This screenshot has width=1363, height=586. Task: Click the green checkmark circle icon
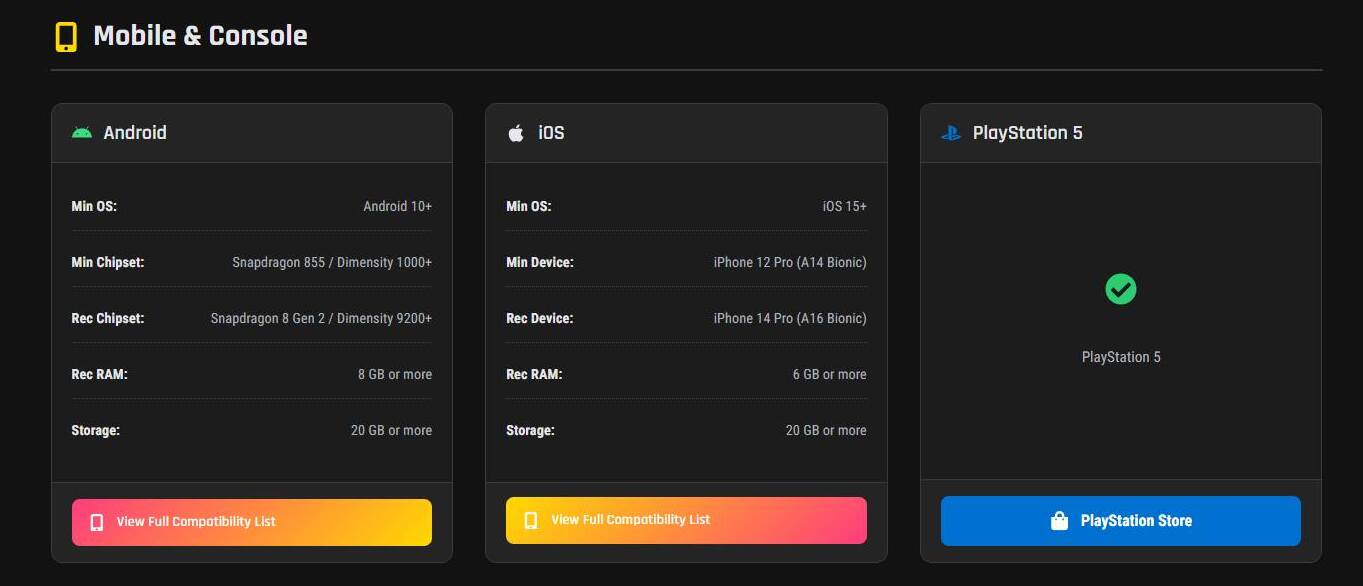point(1120,290)
